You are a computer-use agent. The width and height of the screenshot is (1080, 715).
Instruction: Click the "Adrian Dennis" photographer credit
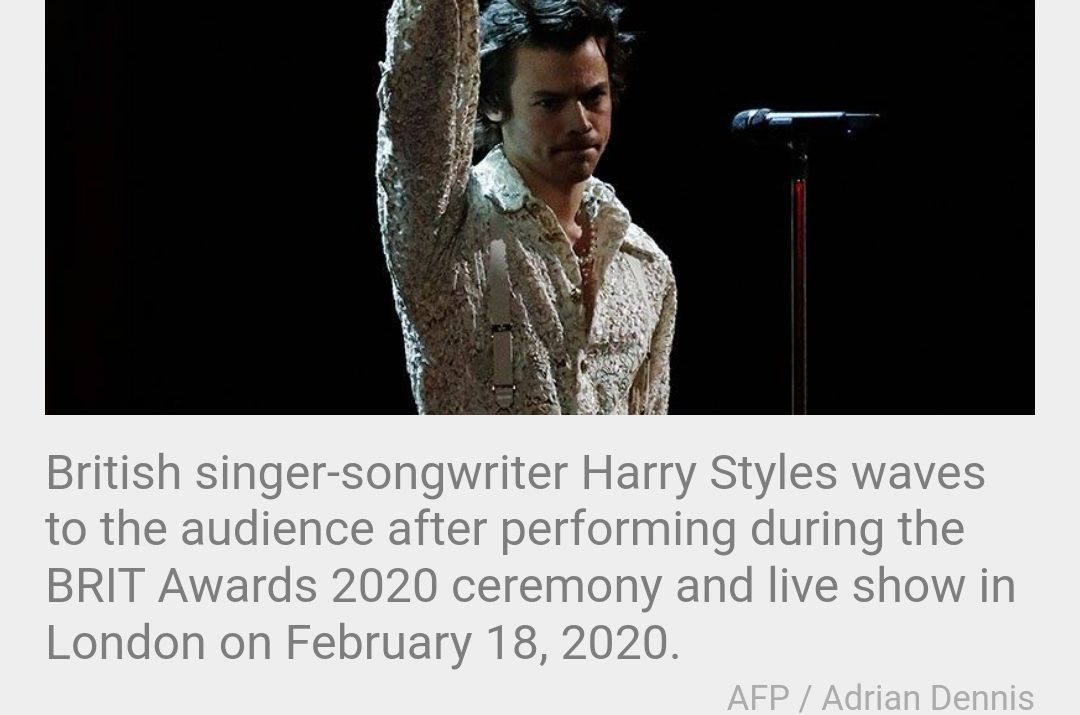pyautogui.click(x=928, y=698)
